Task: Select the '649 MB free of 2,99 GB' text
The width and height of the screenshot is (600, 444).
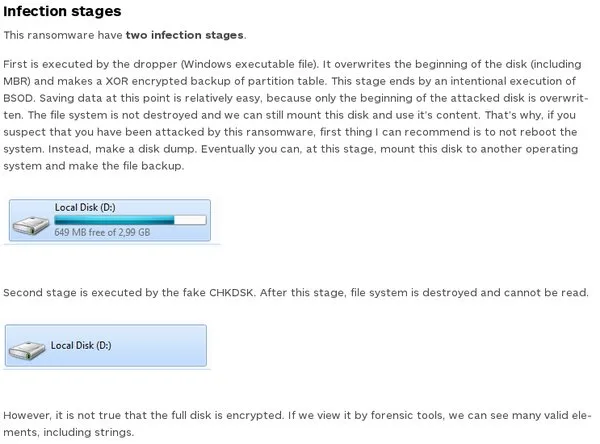Action: click(102, 232)
